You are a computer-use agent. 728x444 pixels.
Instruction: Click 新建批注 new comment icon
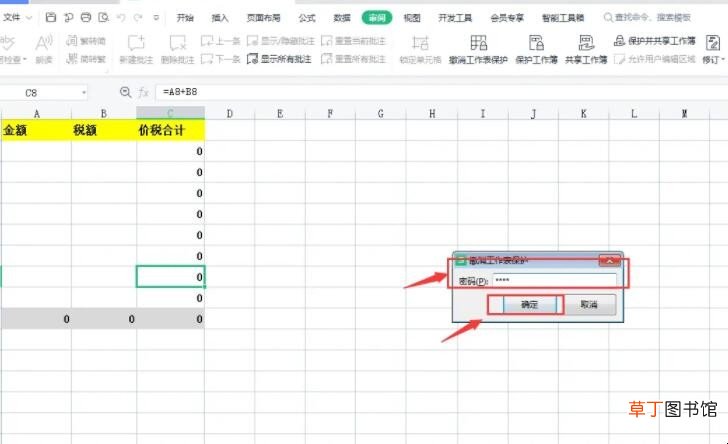coord(136,49)
